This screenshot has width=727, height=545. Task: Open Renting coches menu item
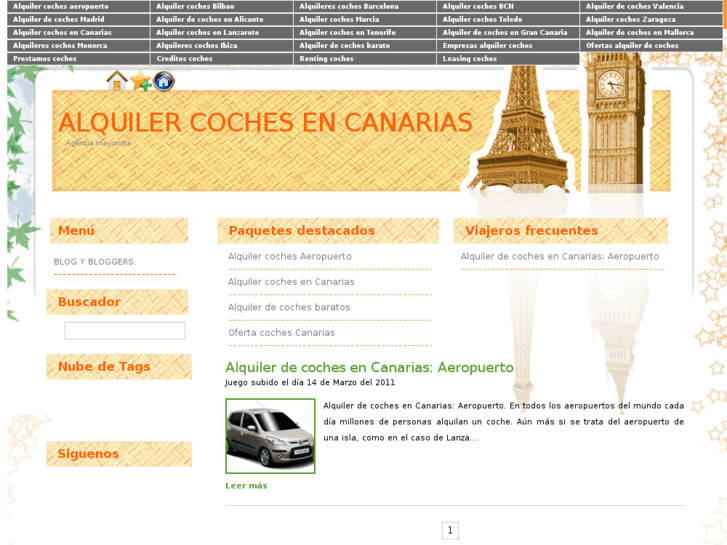pyautogui.click(x=326, y=58)
